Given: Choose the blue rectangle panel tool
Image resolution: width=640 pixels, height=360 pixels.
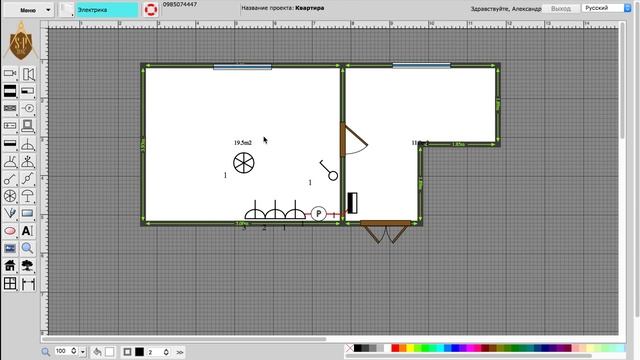Looking at the screenshot, I should click(x=28, y=213).
